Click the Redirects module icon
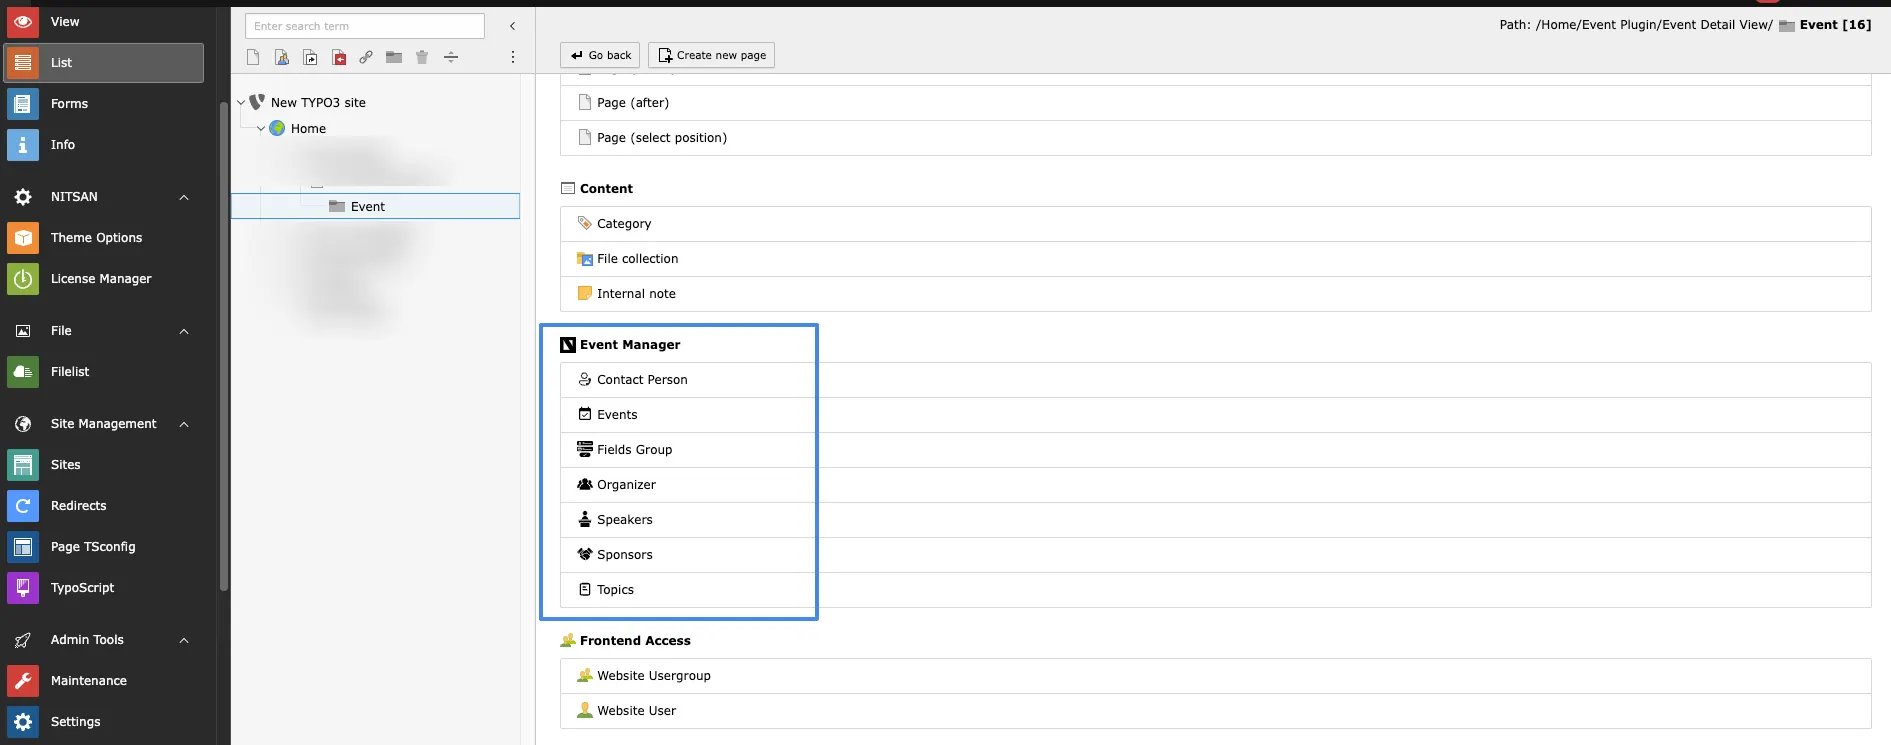This screenshot has height=745, width=1891. point(23,505)
